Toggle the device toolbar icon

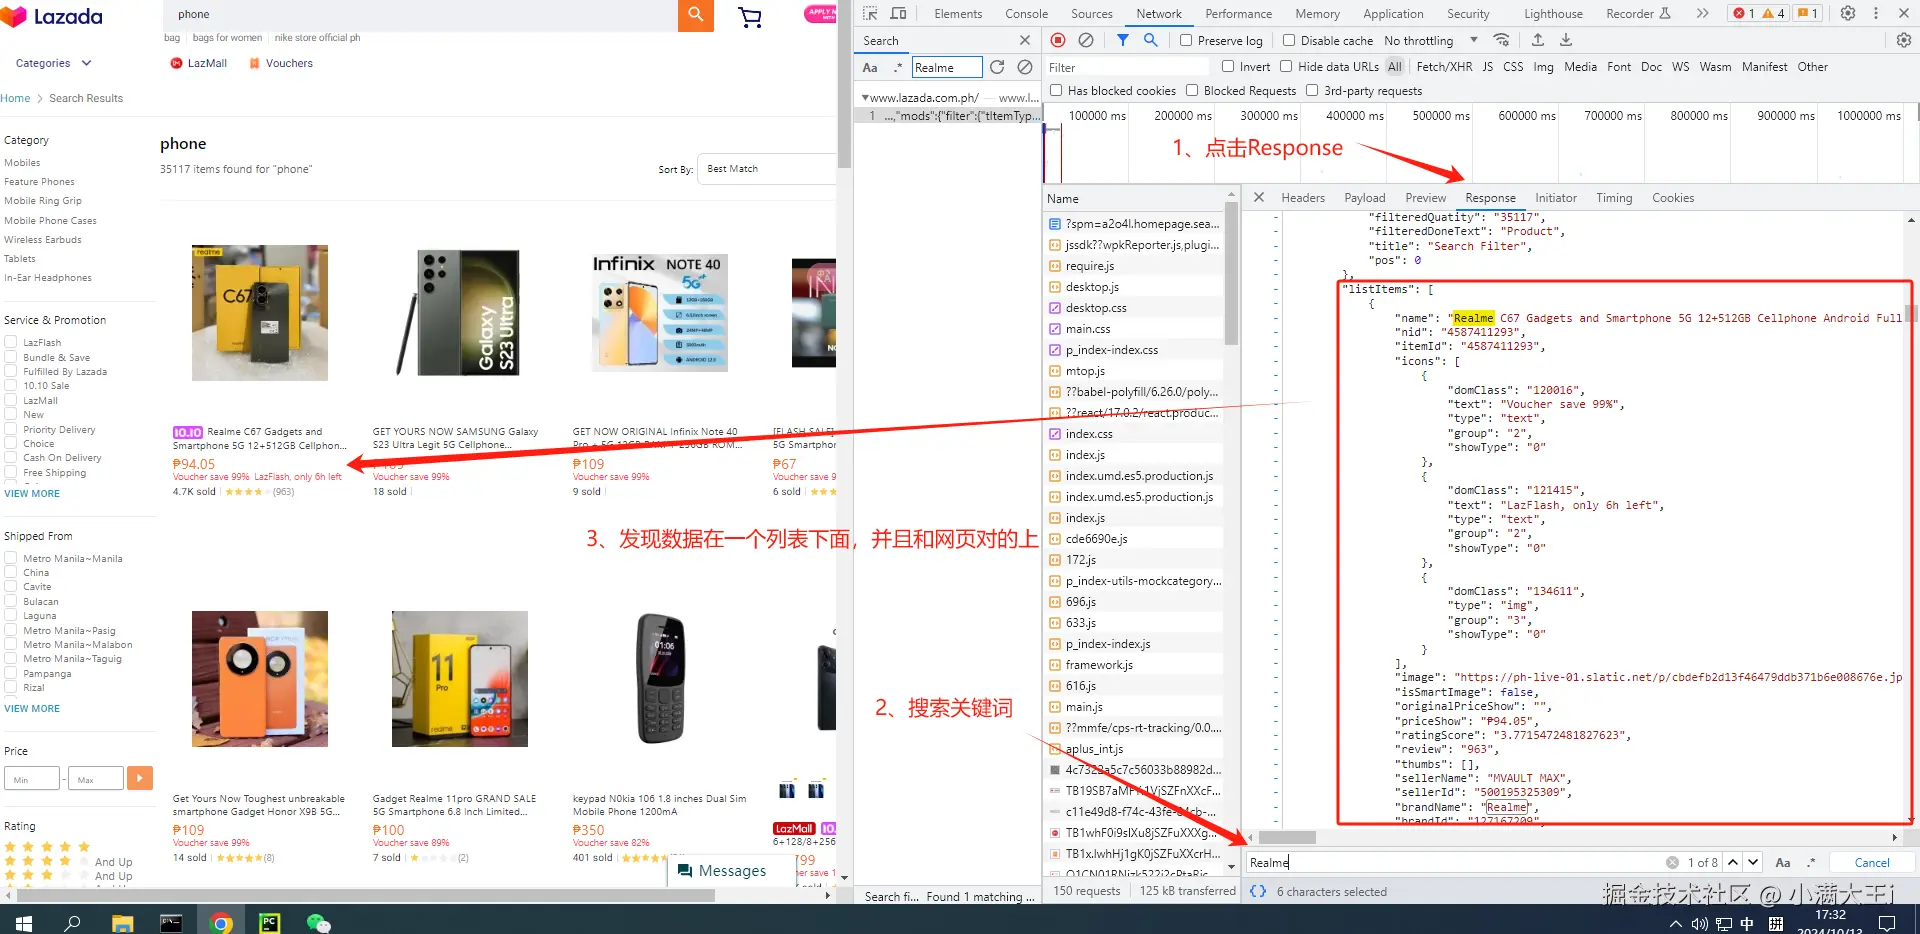898,13
